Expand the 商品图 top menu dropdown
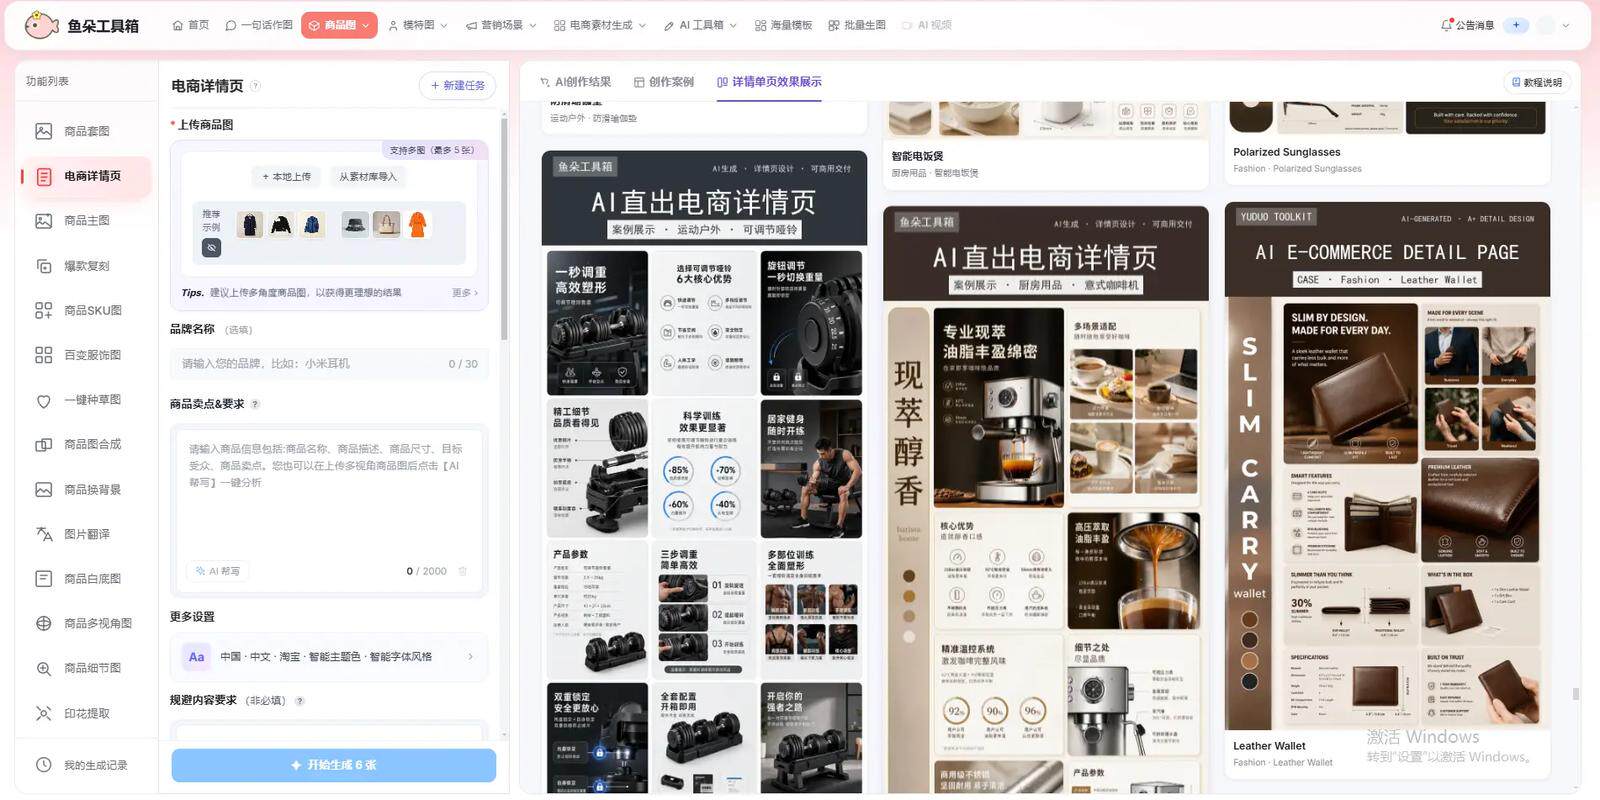The height and width of the screenshot is (800, 1600). tap(339, 25)
